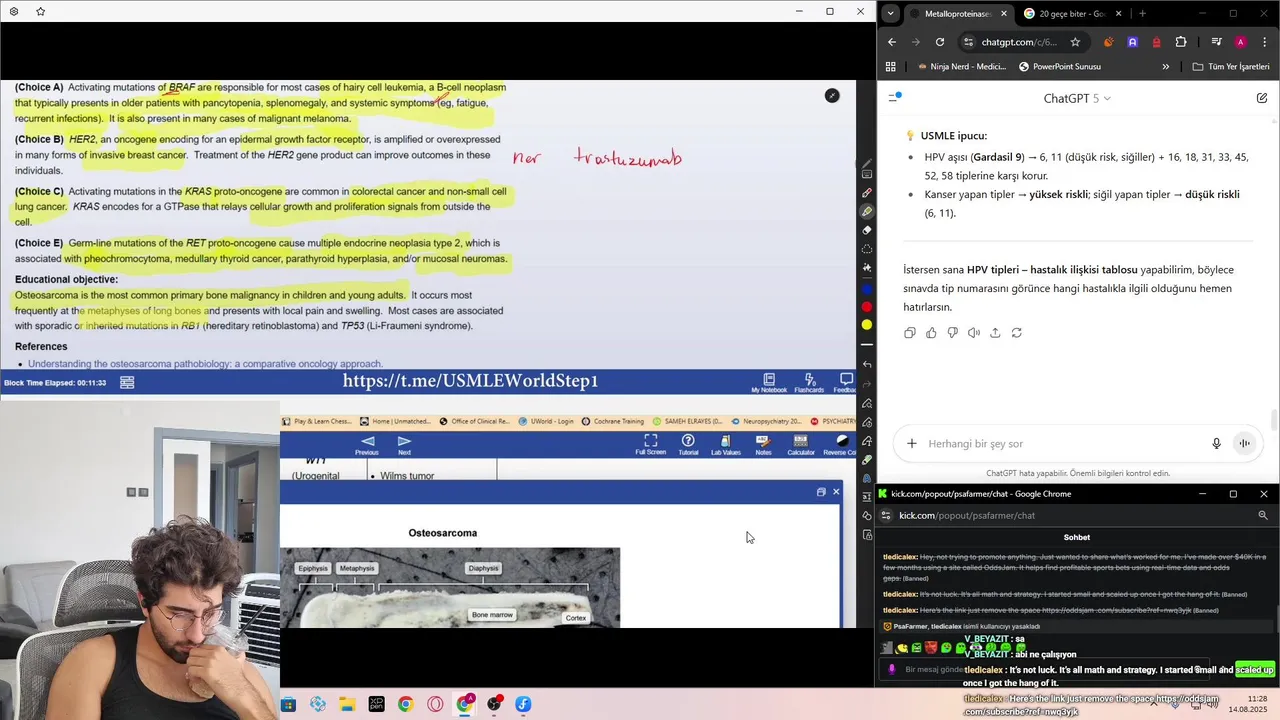The height and width of the screenshot is (720, 1280).
Task: Give thumbs up to ChatGPT response
Action: point(931,333)
